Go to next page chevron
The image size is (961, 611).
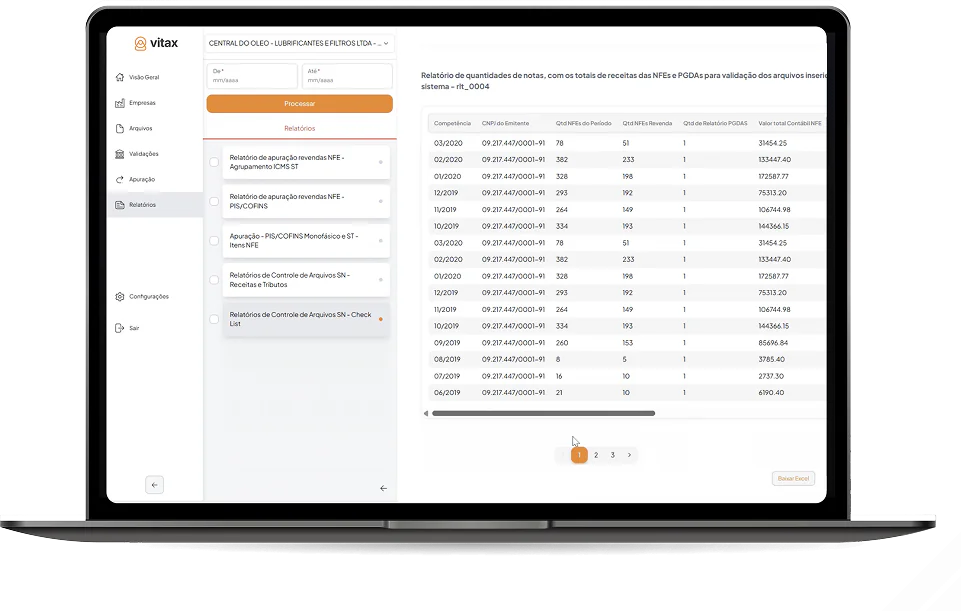tap(629, 455)
